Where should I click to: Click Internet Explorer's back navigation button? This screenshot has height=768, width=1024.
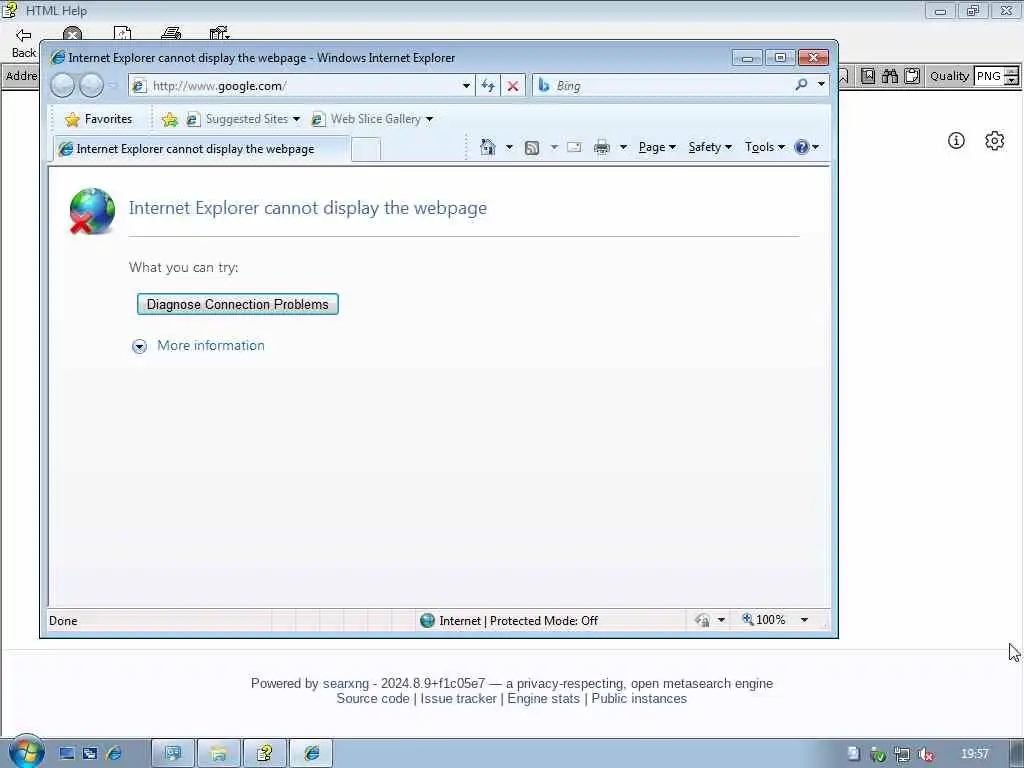63,86
